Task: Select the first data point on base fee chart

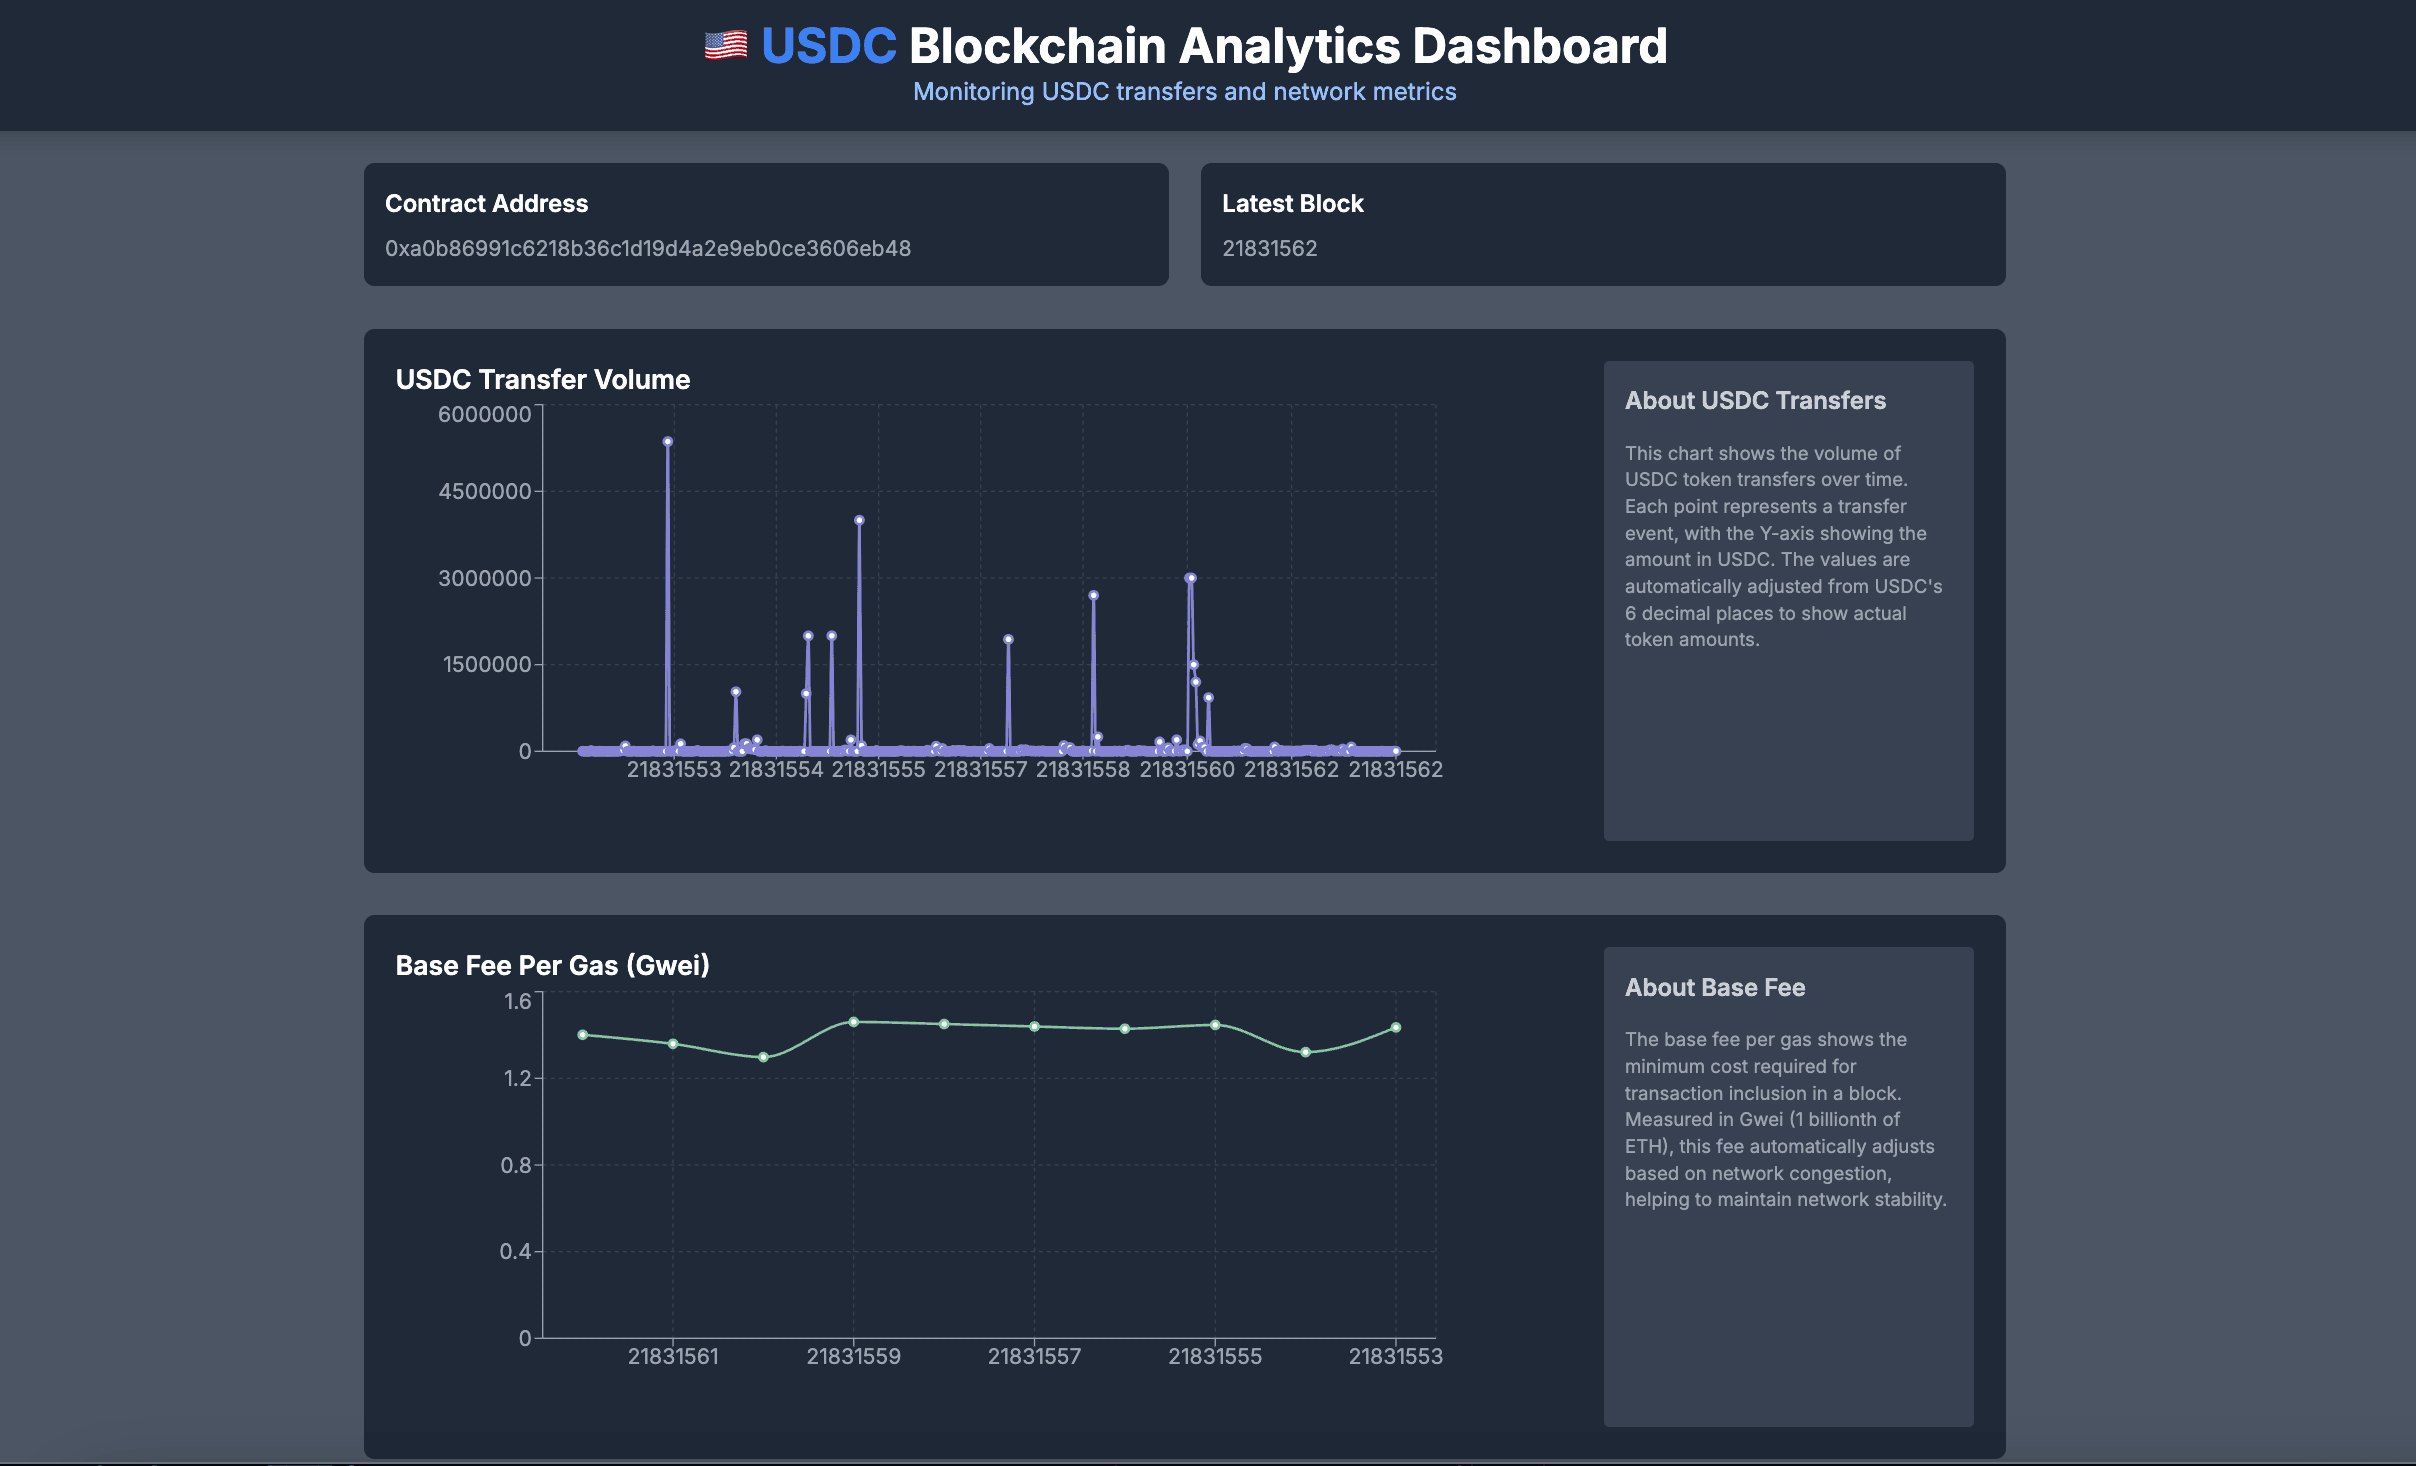Action: point(582,1034)
